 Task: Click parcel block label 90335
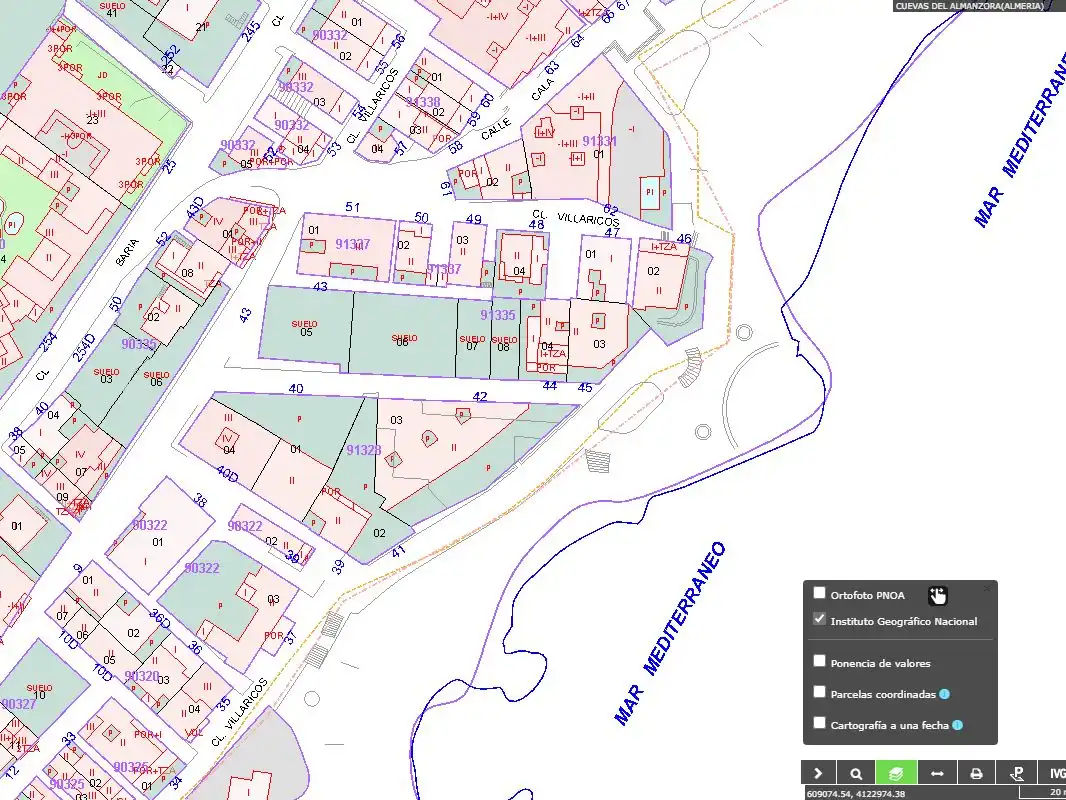139,344
